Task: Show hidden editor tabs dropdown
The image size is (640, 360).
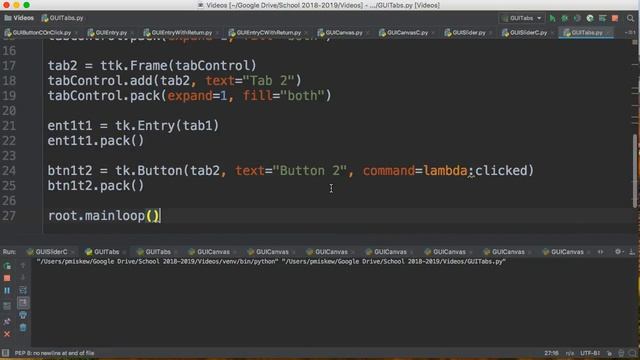Action: [x=630, y=32]
